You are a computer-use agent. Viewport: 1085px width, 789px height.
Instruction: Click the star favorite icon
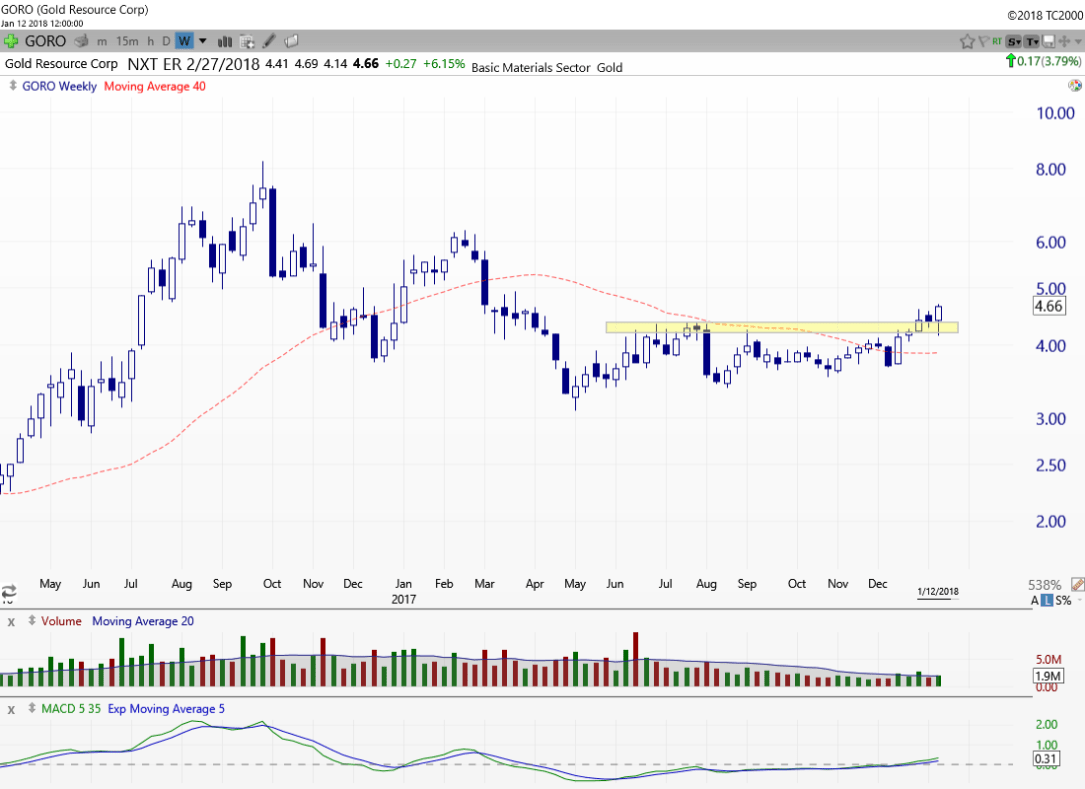pyautogui.click(x=967, y=41)
